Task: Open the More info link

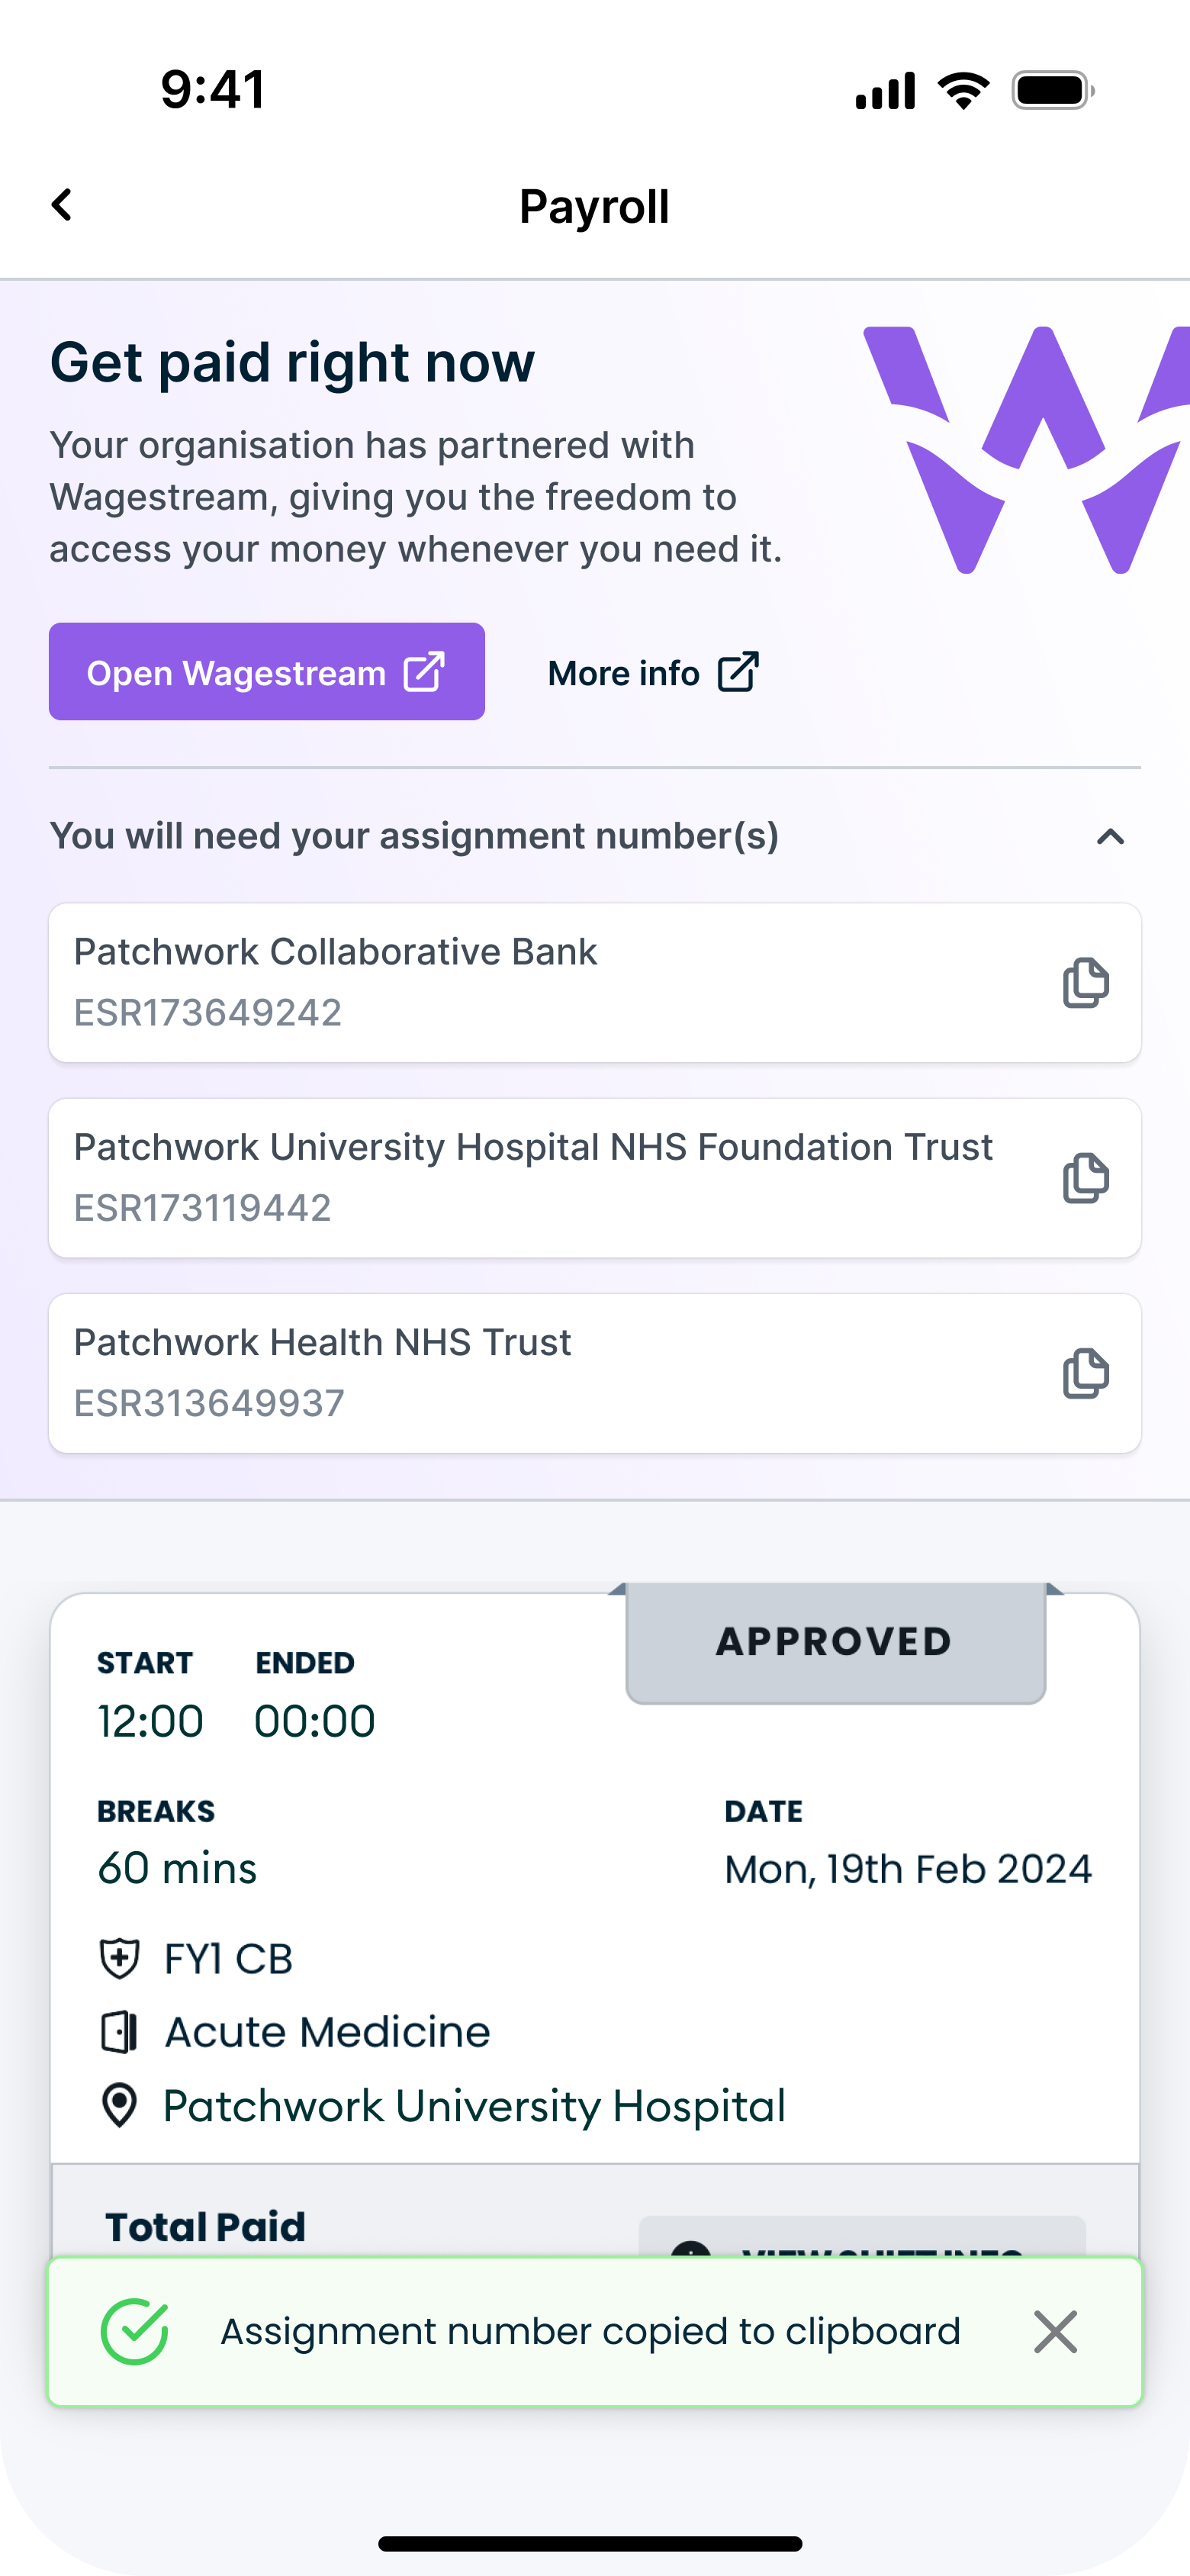Action: (x=653, y=673)
